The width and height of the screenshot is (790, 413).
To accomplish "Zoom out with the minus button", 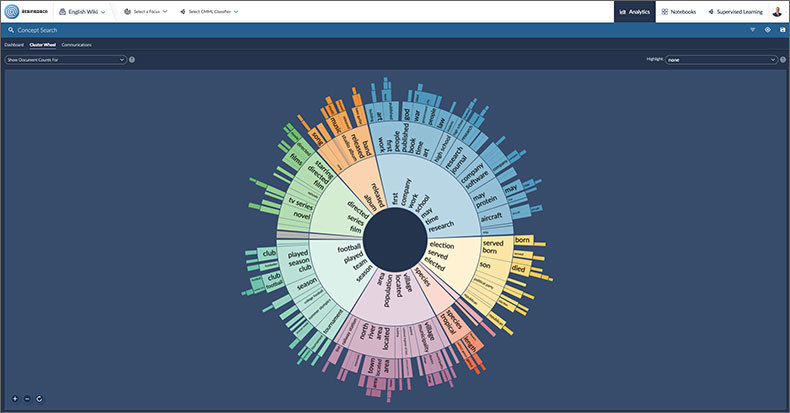I will (27, 399).
